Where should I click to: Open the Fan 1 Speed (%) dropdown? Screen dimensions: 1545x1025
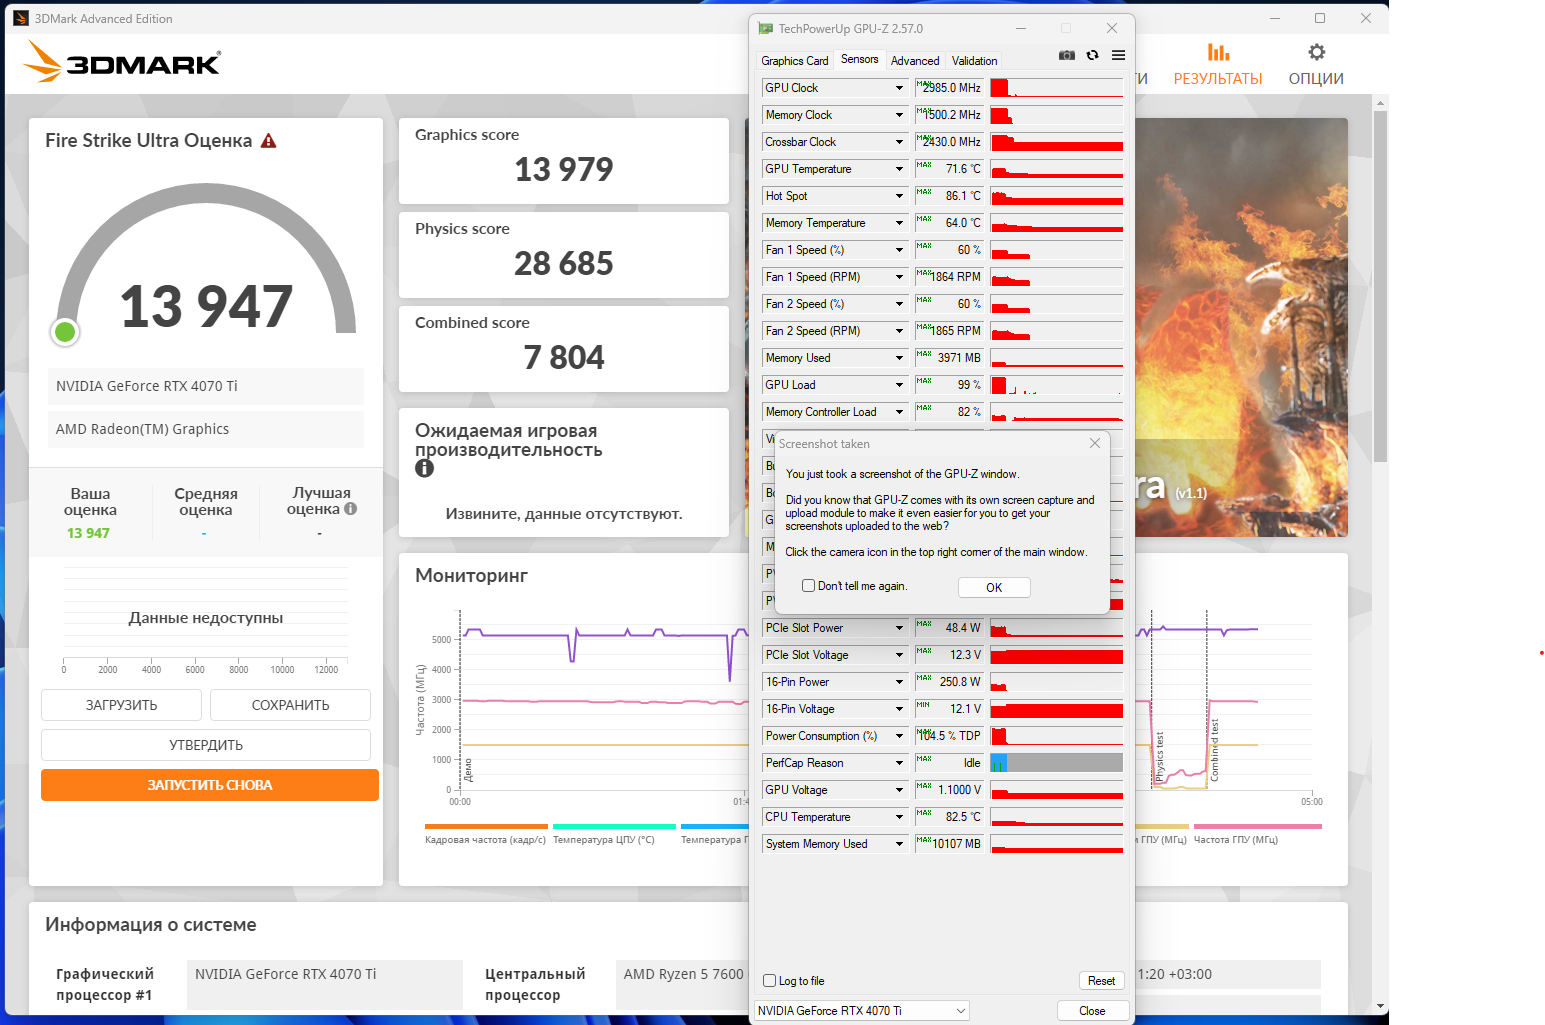[x=899, y=250]
